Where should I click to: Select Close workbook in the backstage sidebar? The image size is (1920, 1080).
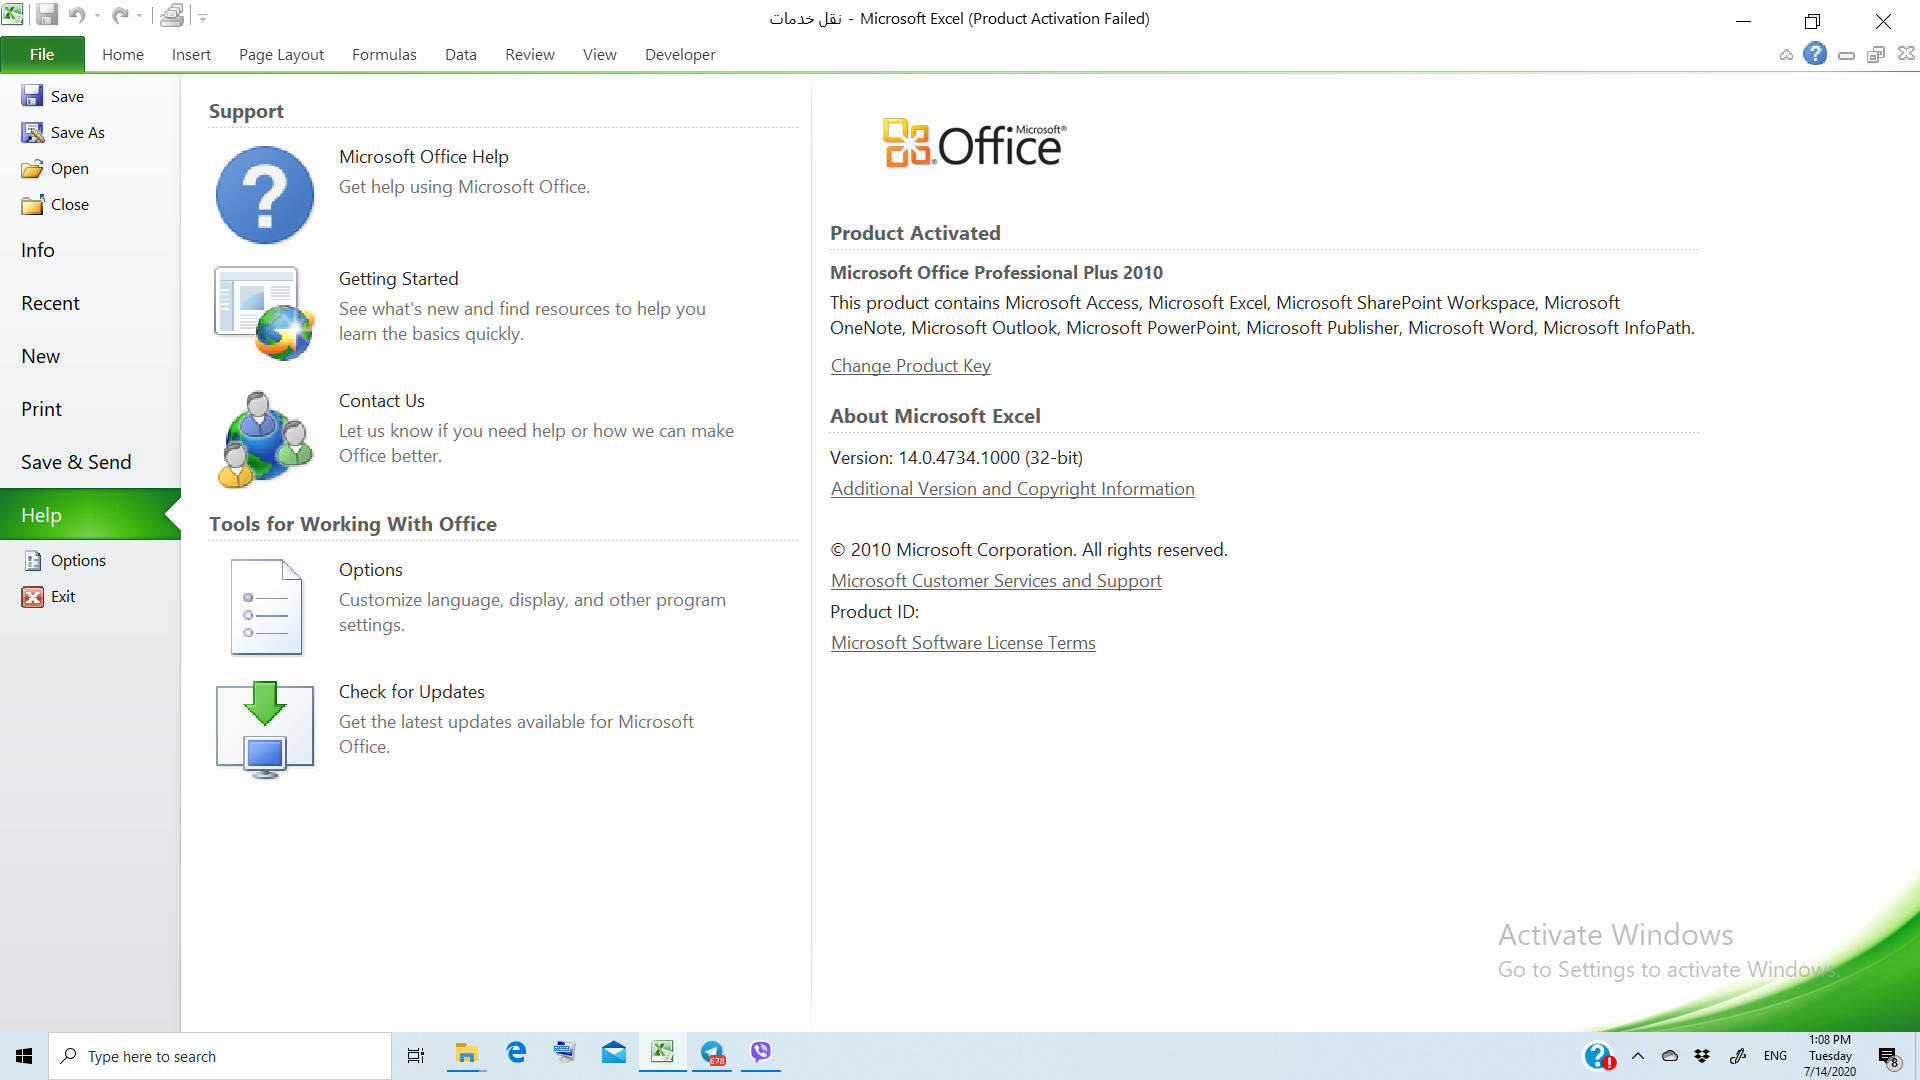click(x=55, y=204)
